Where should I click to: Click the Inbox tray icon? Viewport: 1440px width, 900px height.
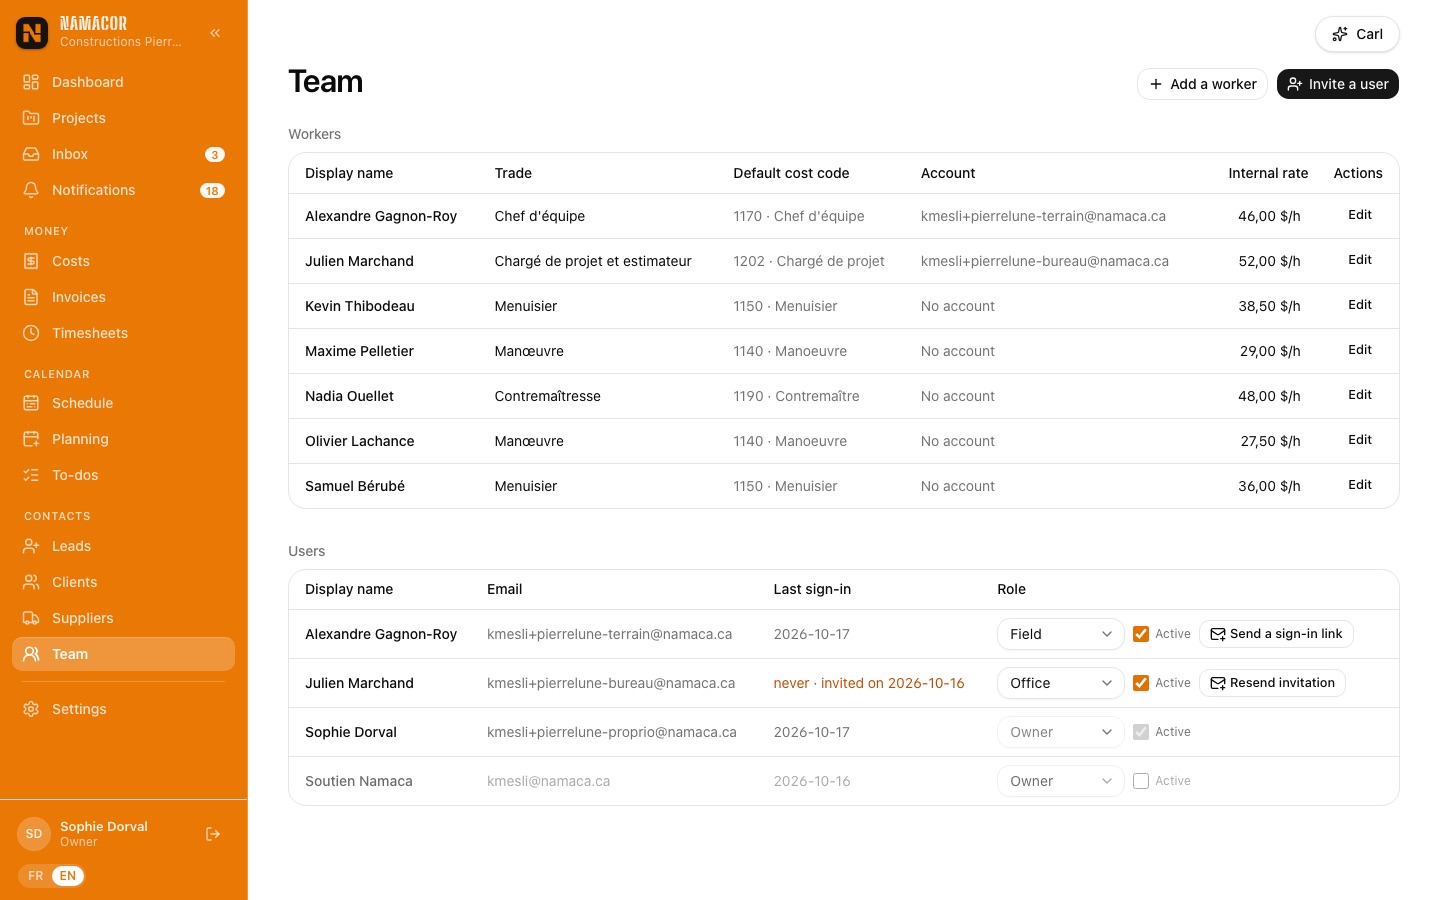(x=31, y=154)
